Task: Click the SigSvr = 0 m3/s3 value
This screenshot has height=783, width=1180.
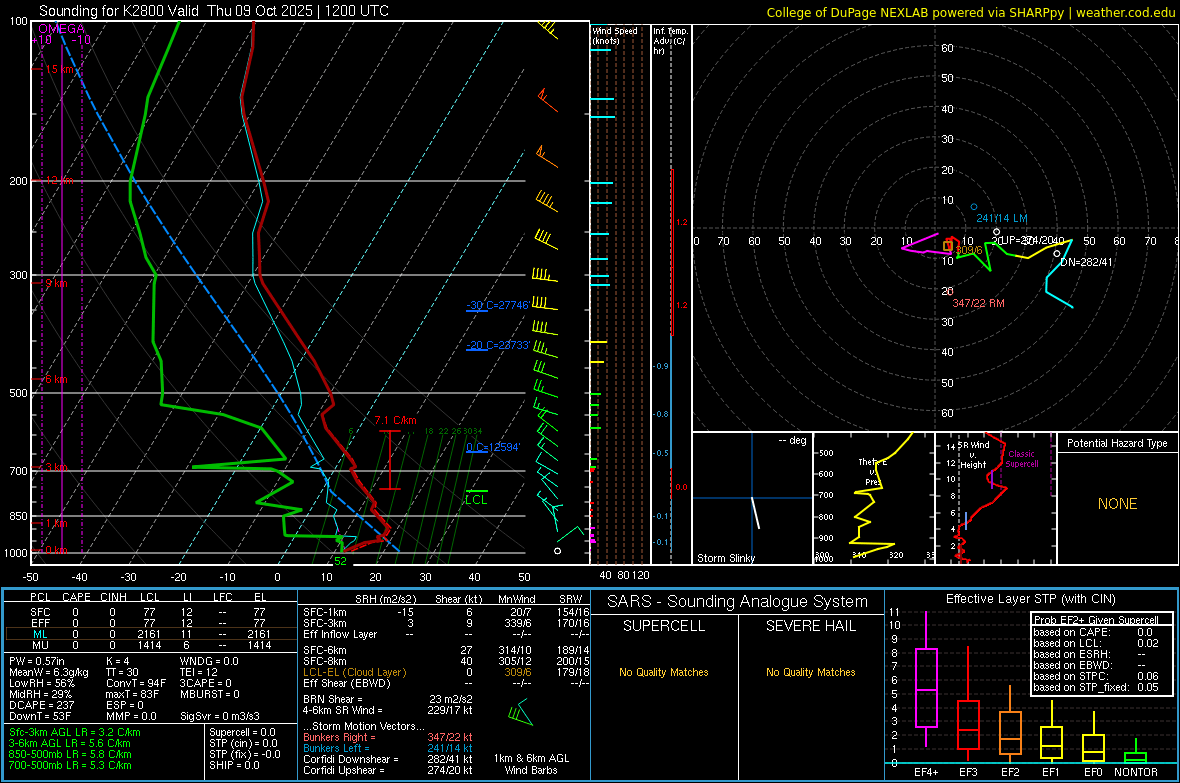Action: click(x=220, y=716)
